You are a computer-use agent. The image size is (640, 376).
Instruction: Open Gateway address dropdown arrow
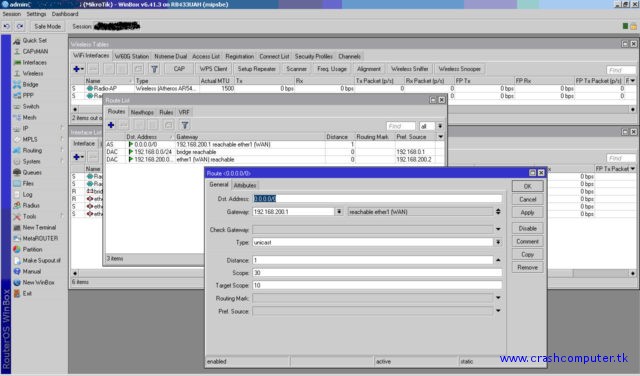339,212
